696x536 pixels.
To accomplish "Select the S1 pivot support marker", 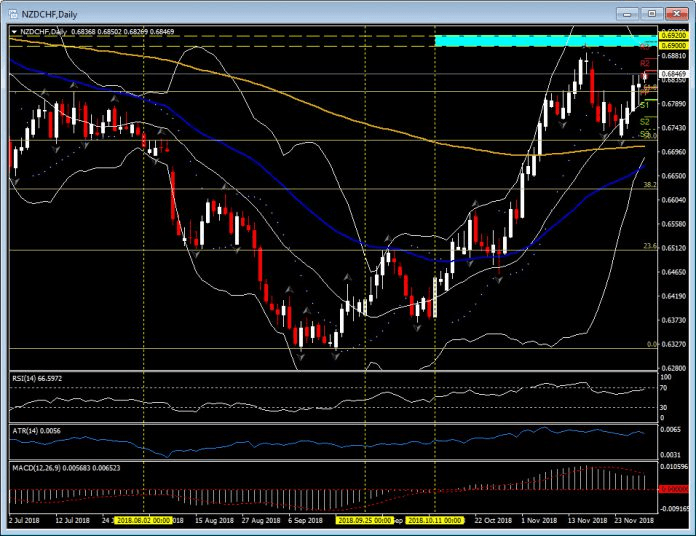I will [645, 104].
